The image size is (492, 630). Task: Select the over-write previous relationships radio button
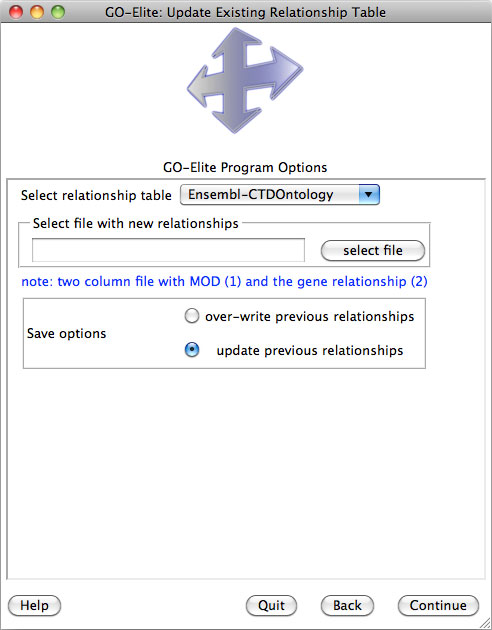tap(192, 316)
